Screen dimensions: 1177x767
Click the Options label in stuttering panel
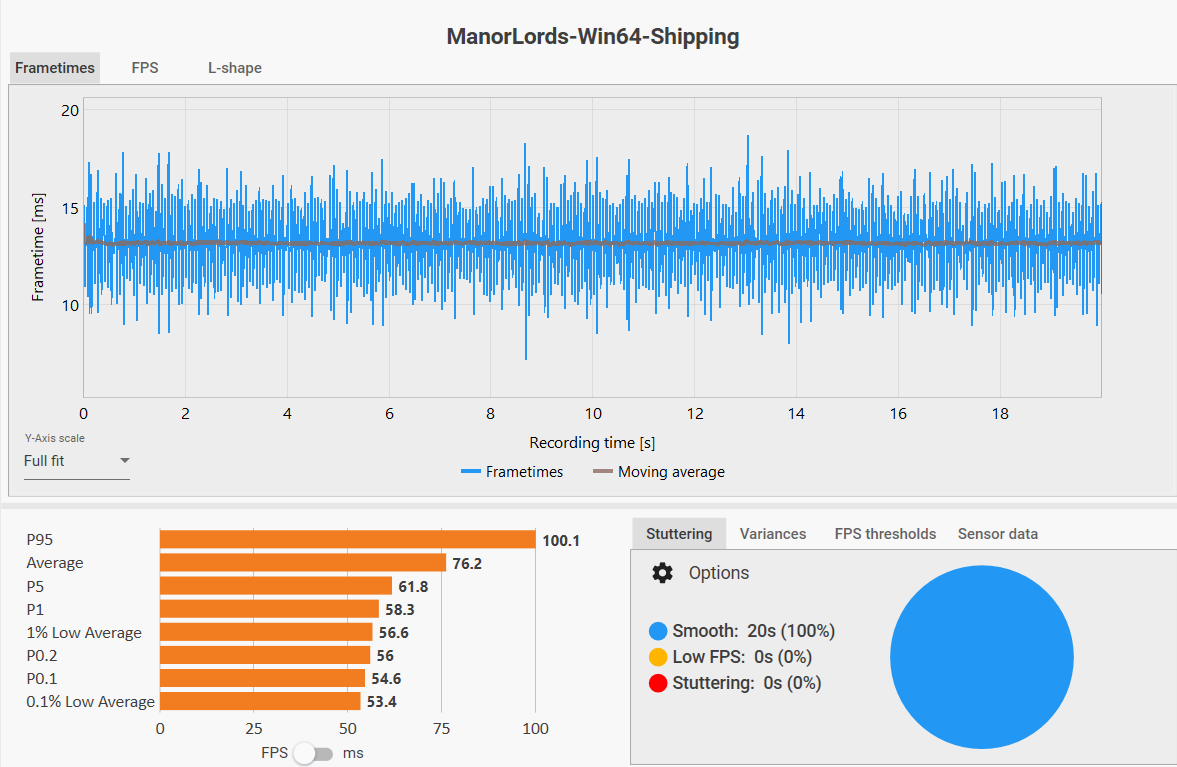click(x=719, y=573)
